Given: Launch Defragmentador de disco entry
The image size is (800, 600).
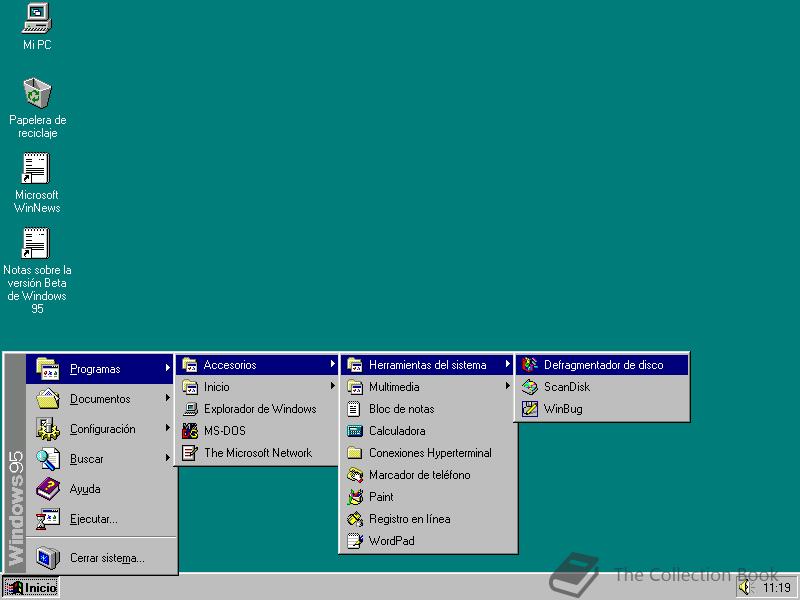Looking at the screenshot, I should tap(603, 364).
